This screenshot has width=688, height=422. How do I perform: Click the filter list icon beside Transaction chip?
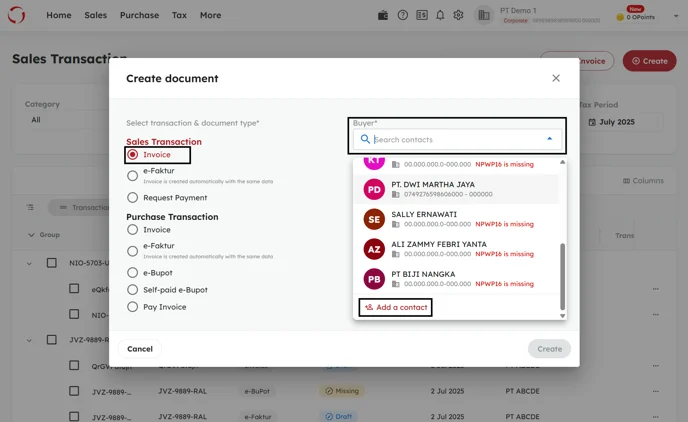point(30,207)
